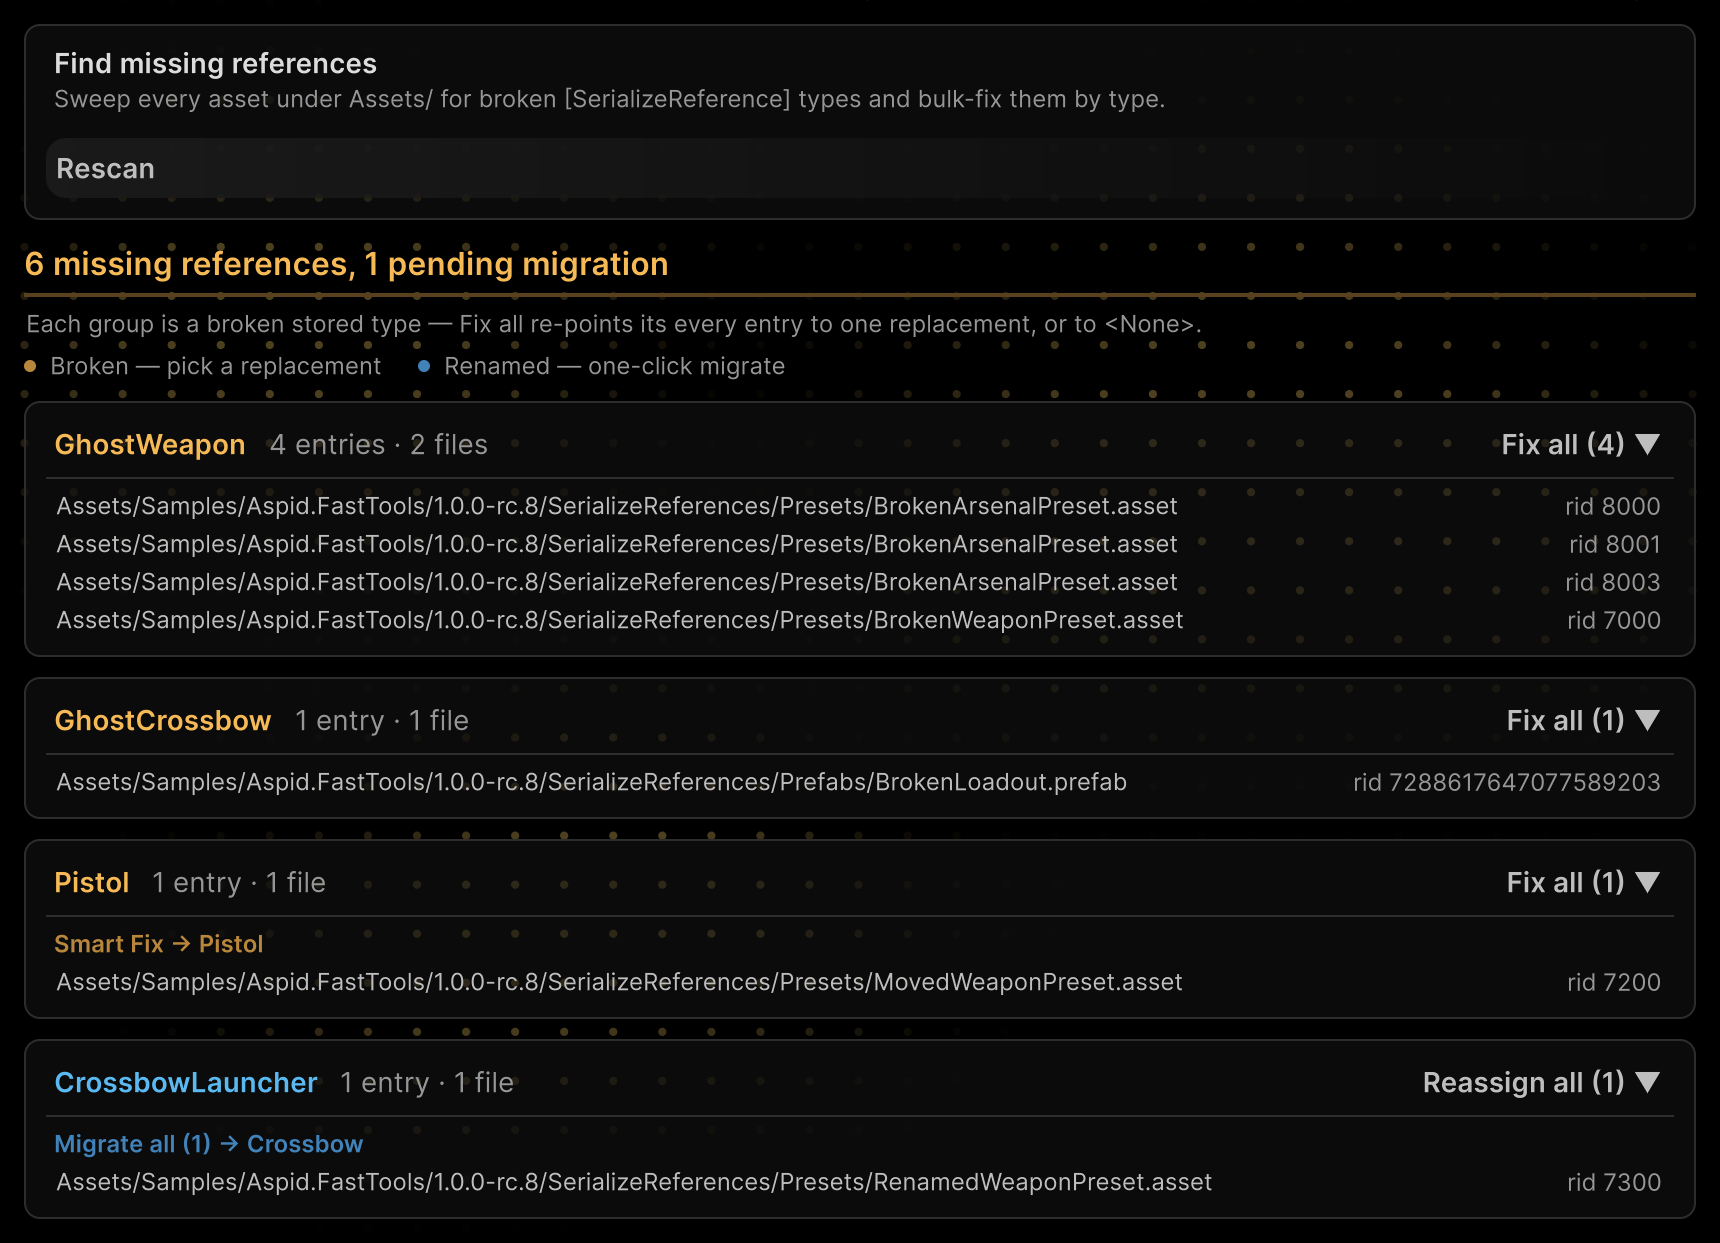This screenshot has width=1720, height=1243.
Task: Select the GhostCrossbow group title
Action: click(x=163, y=720)
